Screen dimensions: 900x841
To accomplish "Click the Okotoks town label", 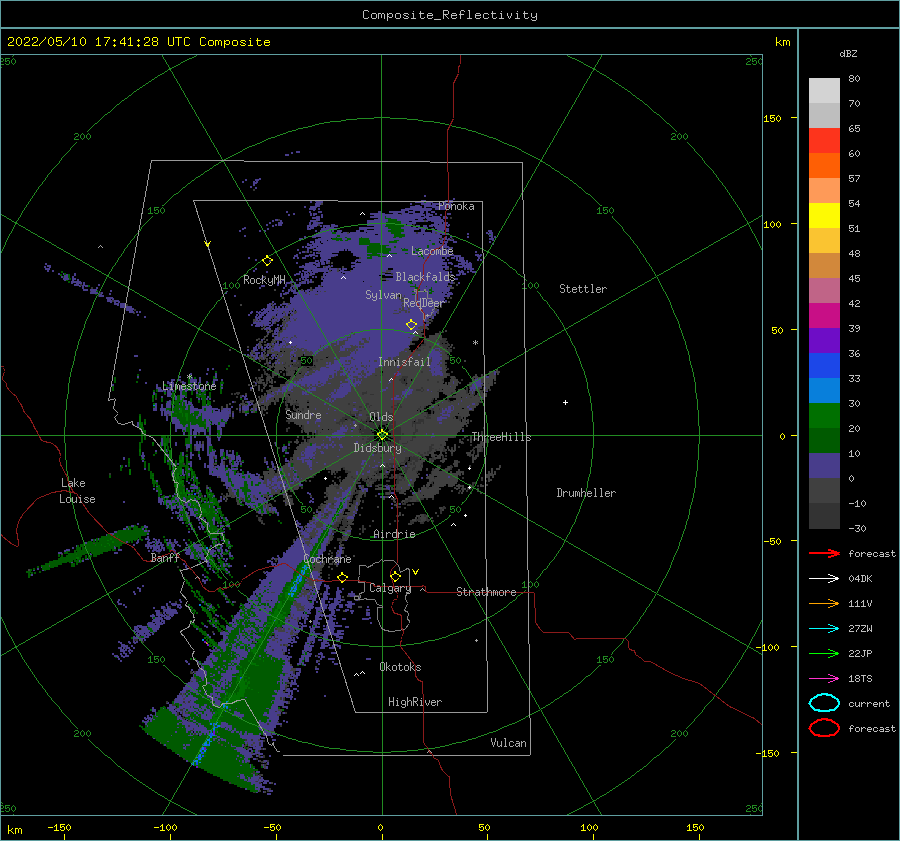I will point(401,667).
